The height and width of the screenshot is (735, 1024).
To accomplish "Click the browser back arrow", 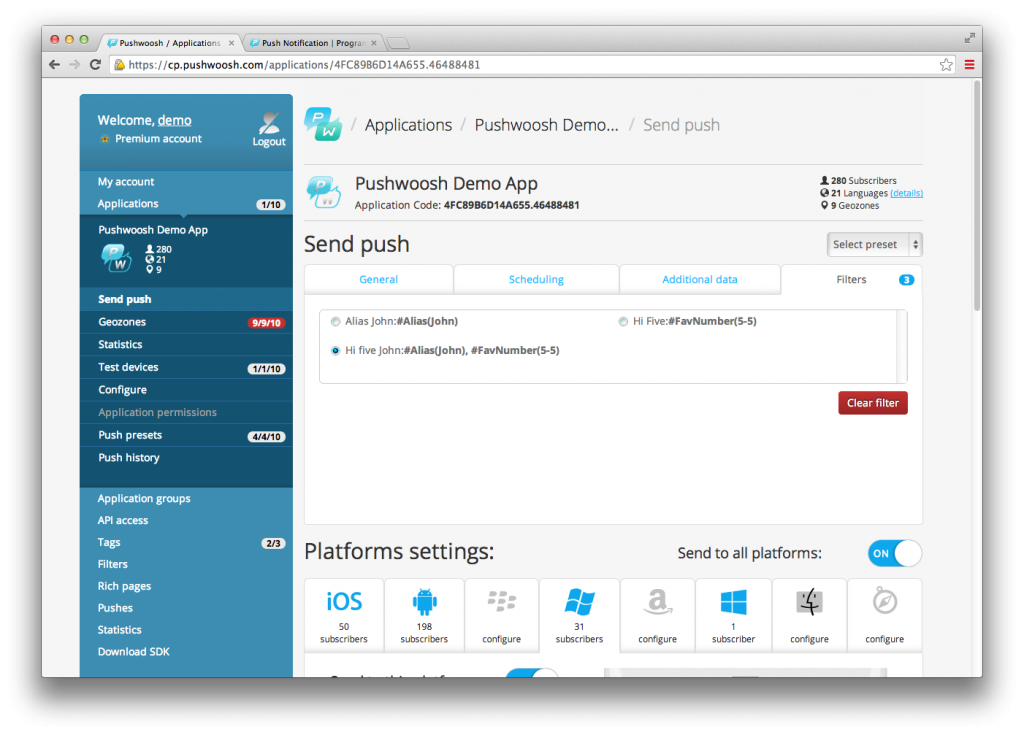I will [x=54, y=65].
